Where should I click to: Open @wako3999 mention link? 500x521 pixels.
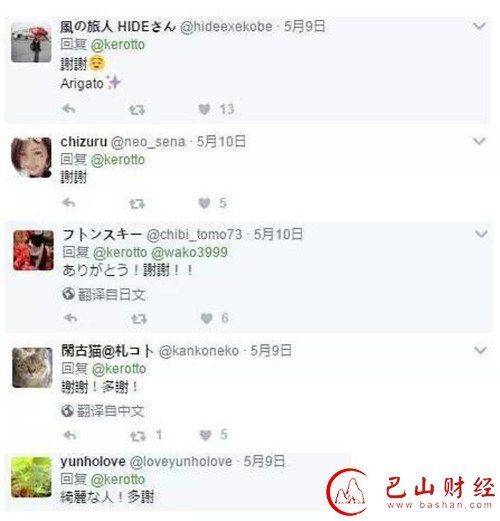click(x=189, y=252)
